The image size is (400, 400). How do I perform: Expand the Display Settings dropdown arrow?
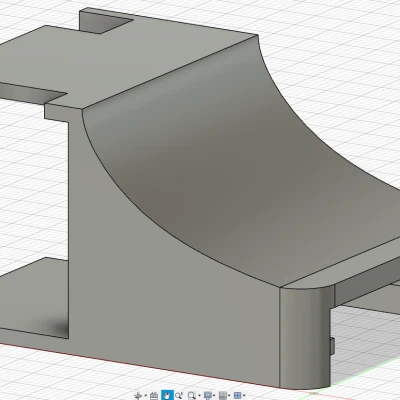(214, 396)
